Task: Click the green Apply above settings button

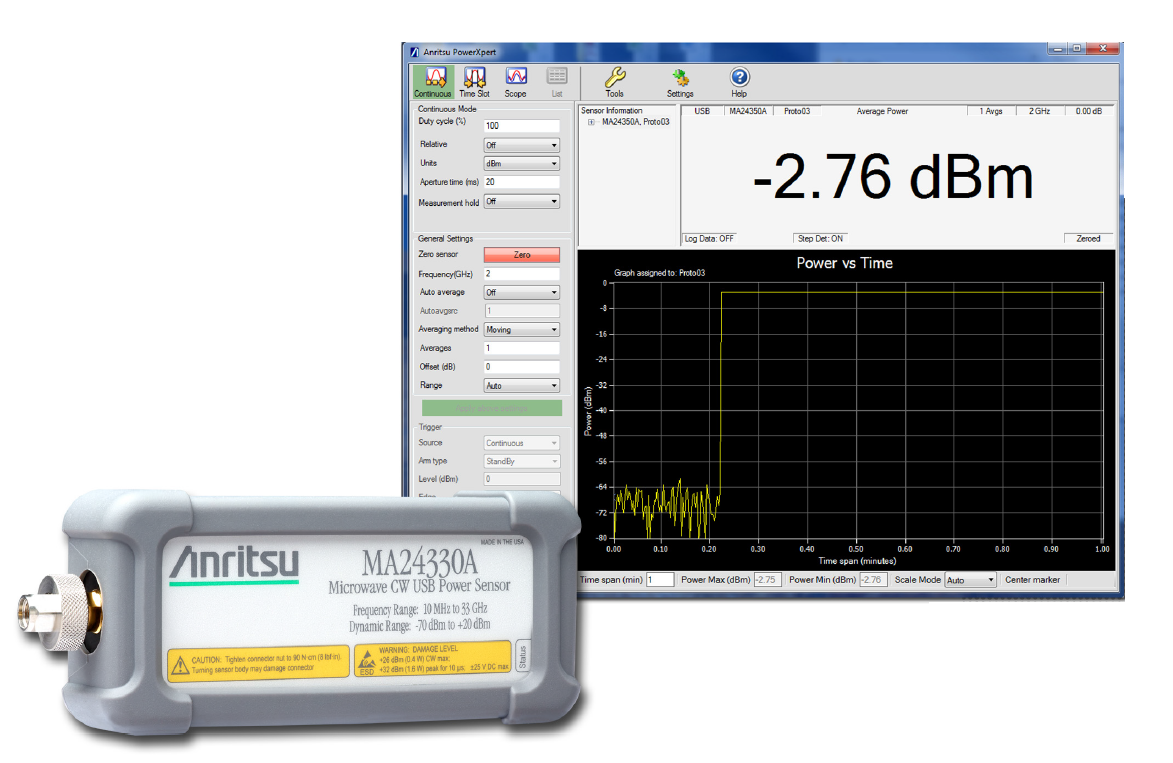Action: click(x=491, y=408)
